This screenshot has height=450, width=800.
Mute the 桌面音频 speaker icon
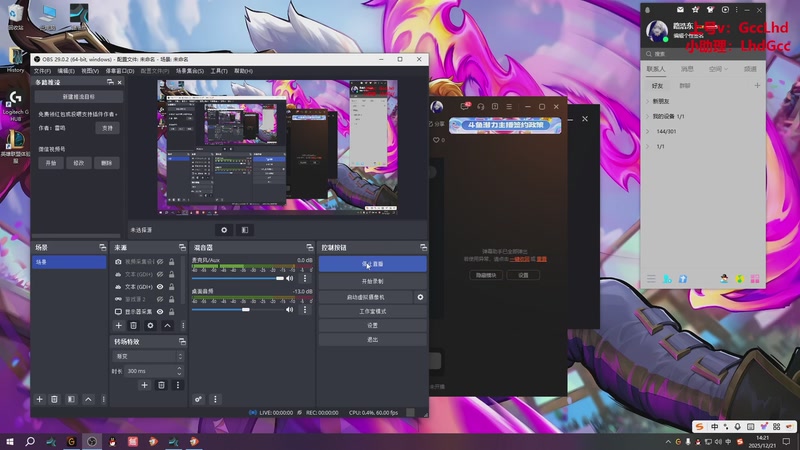(289, 309)
